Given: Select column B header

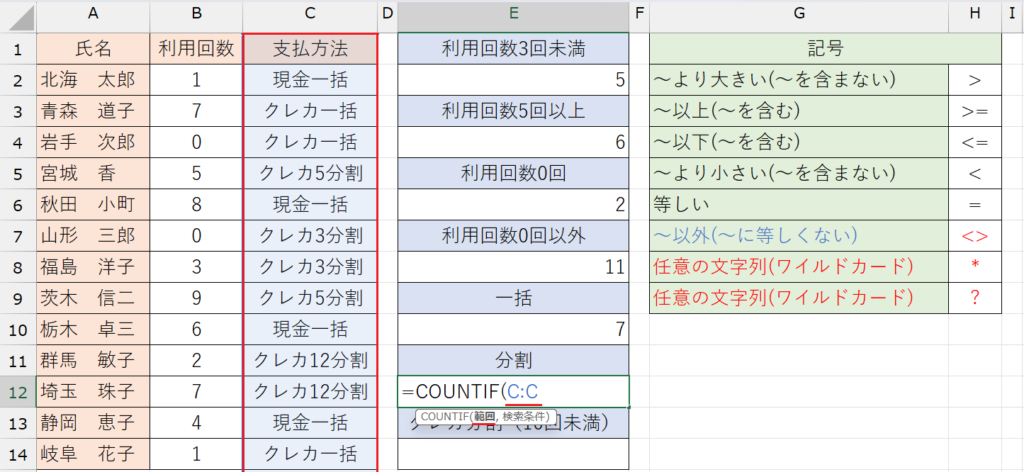Looking at the screenshot, I should pyautogui.click(x=196, y=16).
